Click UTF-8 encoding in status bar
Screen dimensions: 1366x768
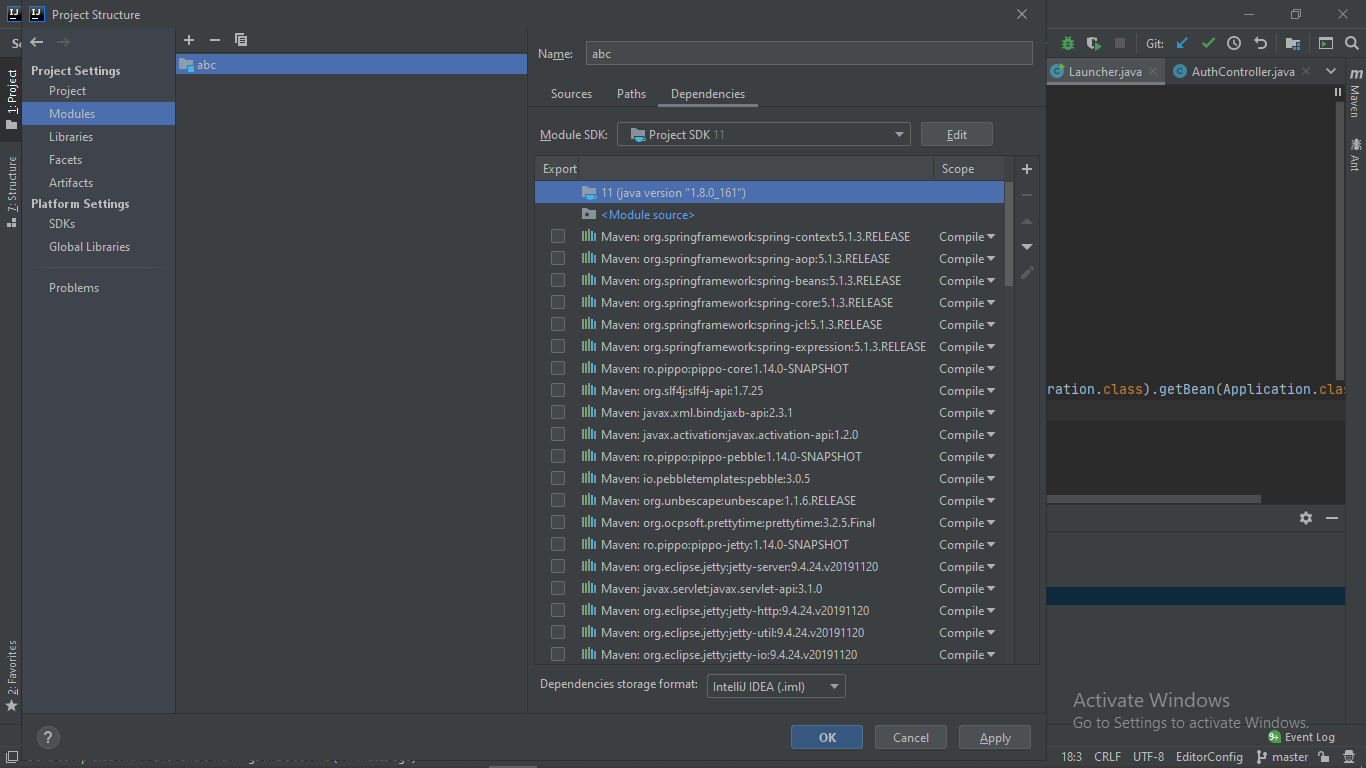pyautogui.click(x=1148, y=757)
